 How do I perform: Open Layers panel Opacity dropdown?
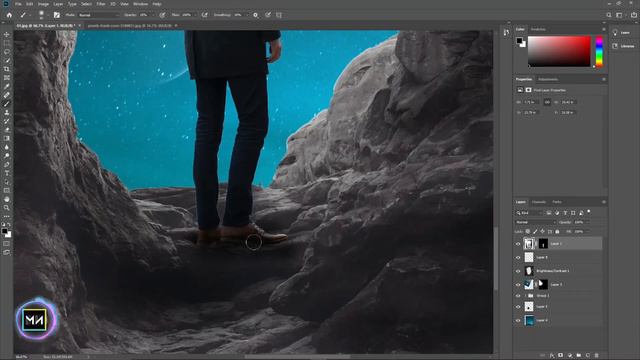click(587, 222)
